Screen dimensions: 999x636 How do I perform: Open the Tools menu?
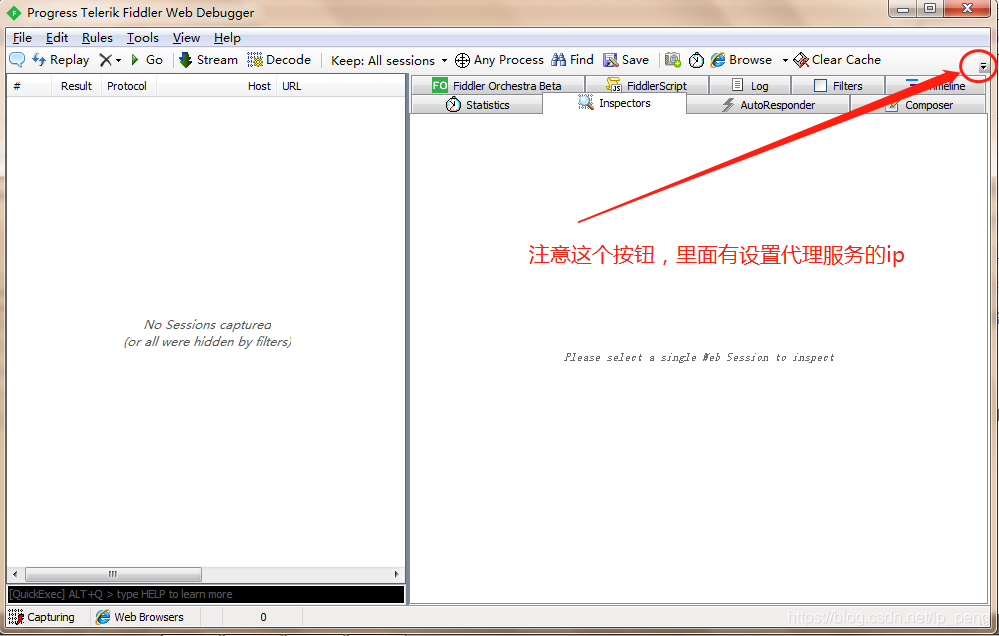[143, 38]
